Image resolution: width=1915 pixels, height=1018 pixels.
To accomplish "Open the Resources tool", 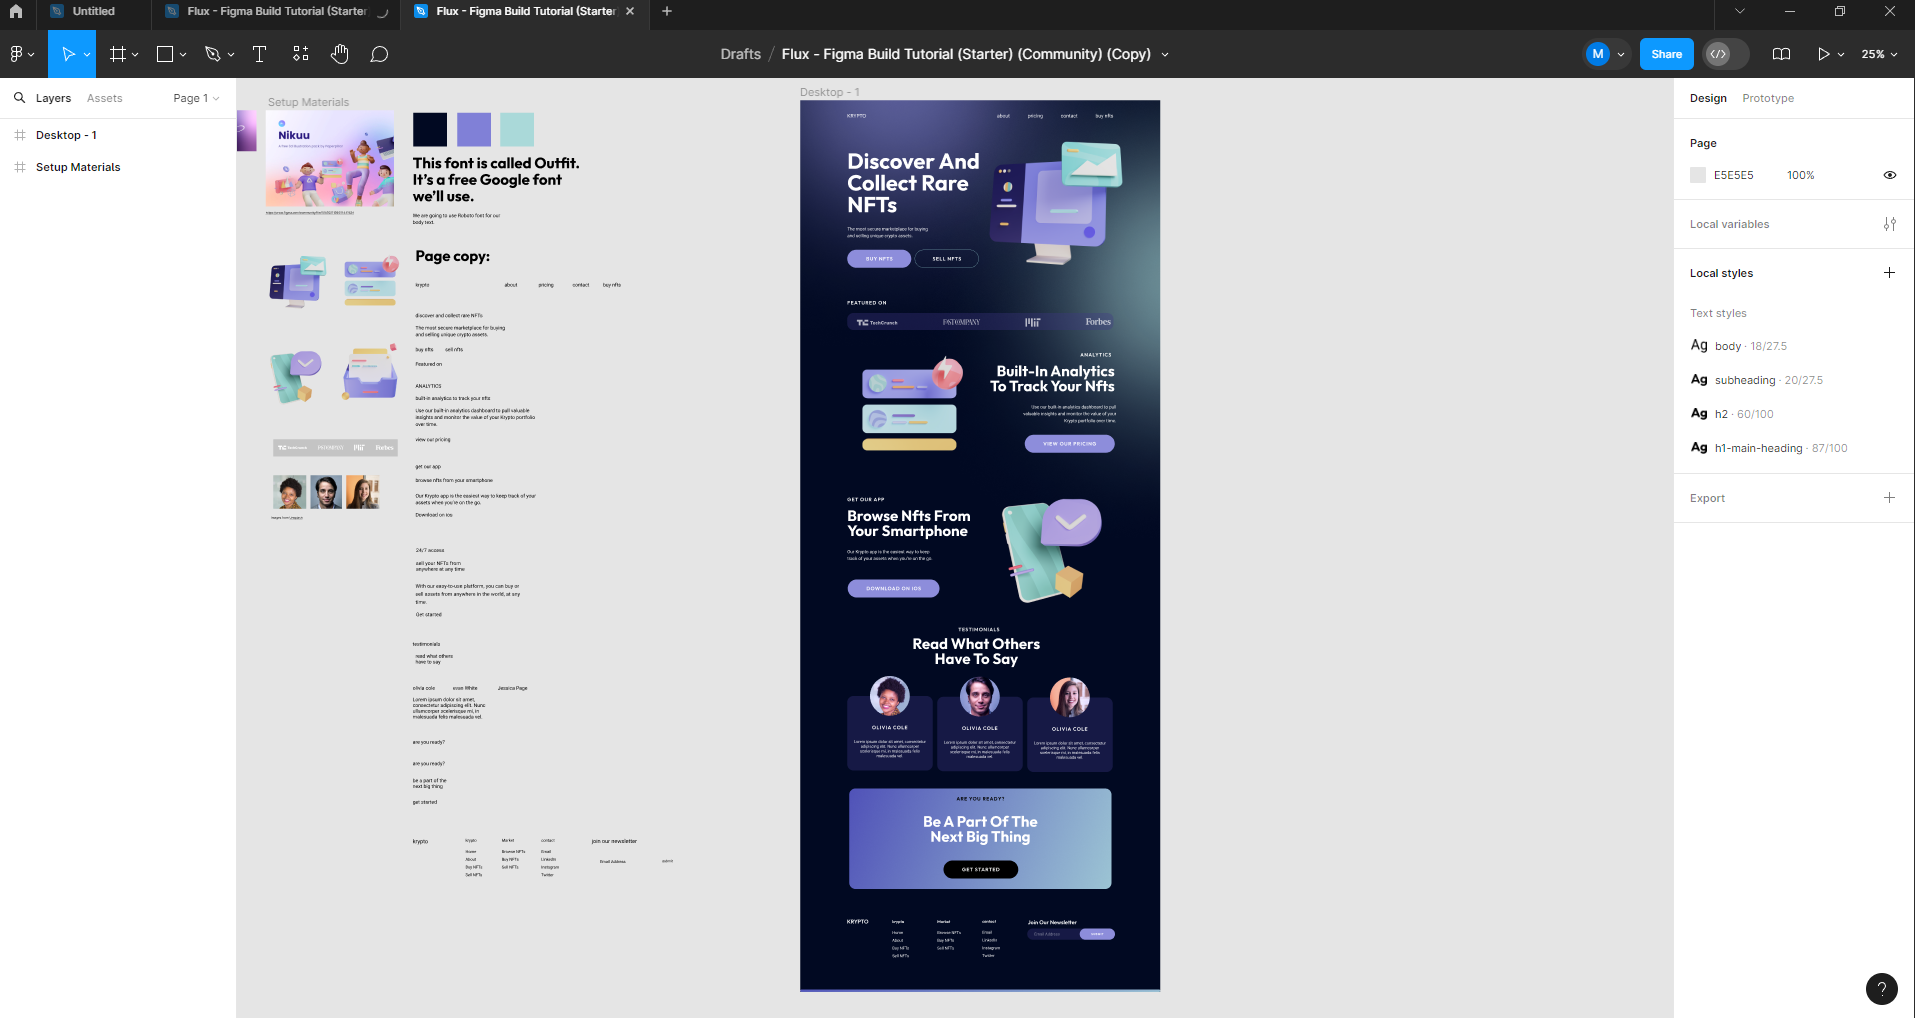I will (300, 54).
